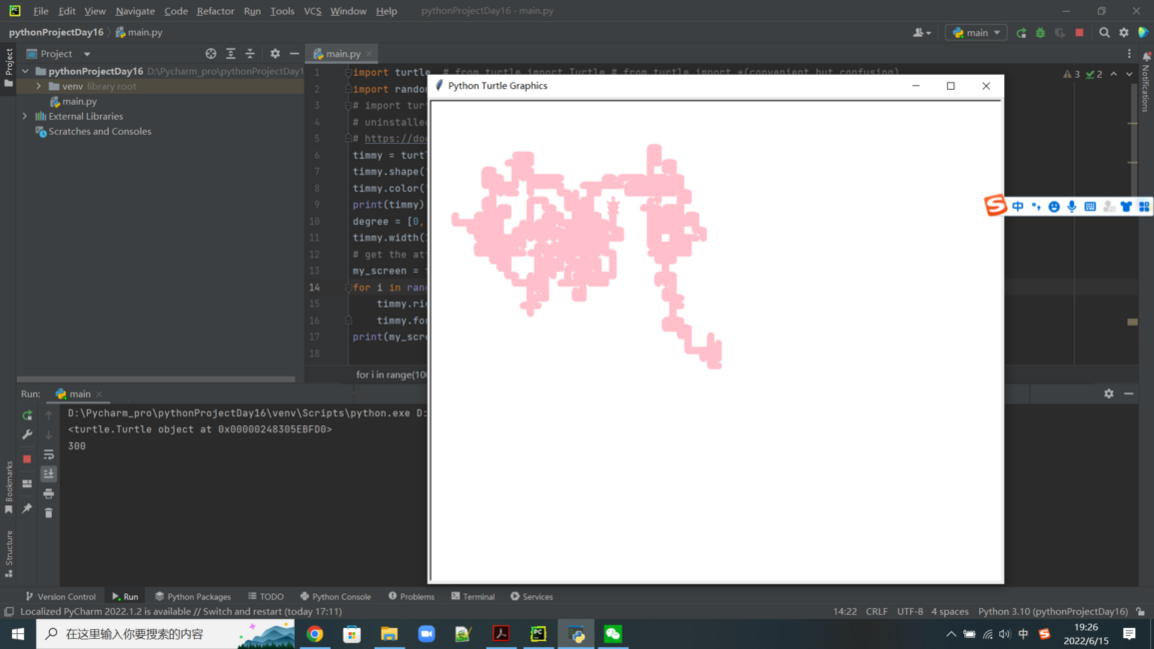Print the run console output
Viewport: 1154px width, 649px height.
tap(48, 494)
